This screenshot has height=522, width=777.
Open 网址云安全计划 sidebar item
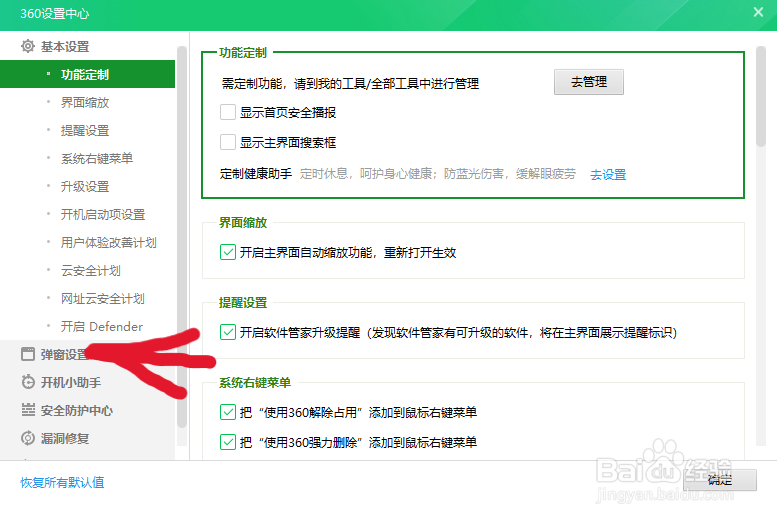(103, 298)
